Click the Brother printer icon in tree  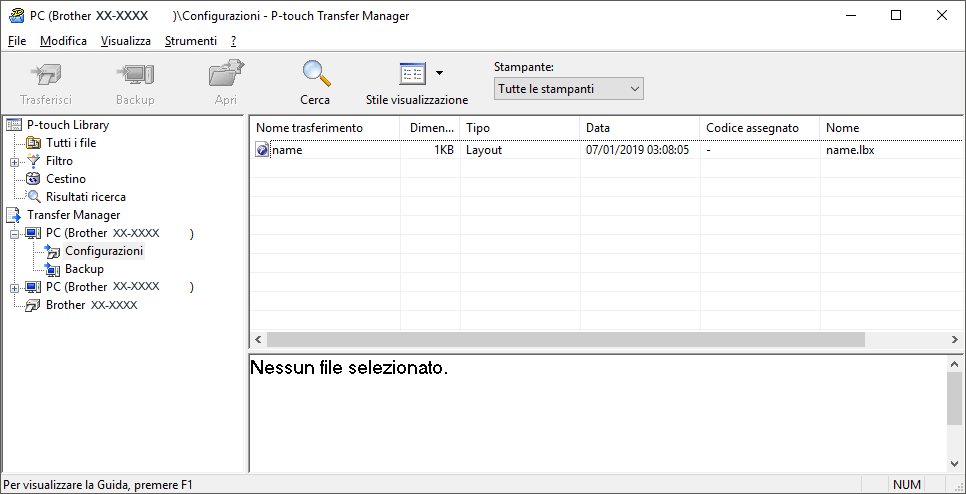tap(34, 305)
